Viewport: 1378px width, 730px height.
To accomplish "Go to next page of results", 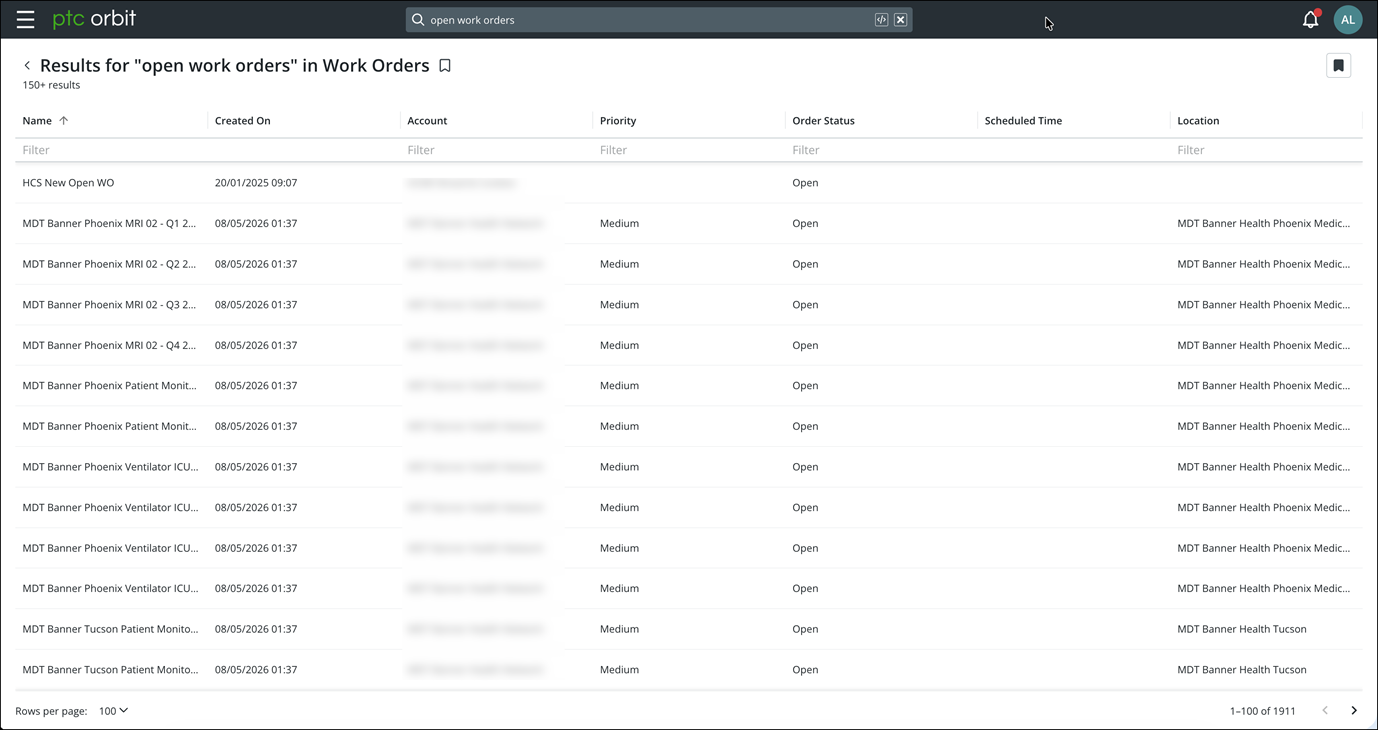I will [x=1354, y=711].
